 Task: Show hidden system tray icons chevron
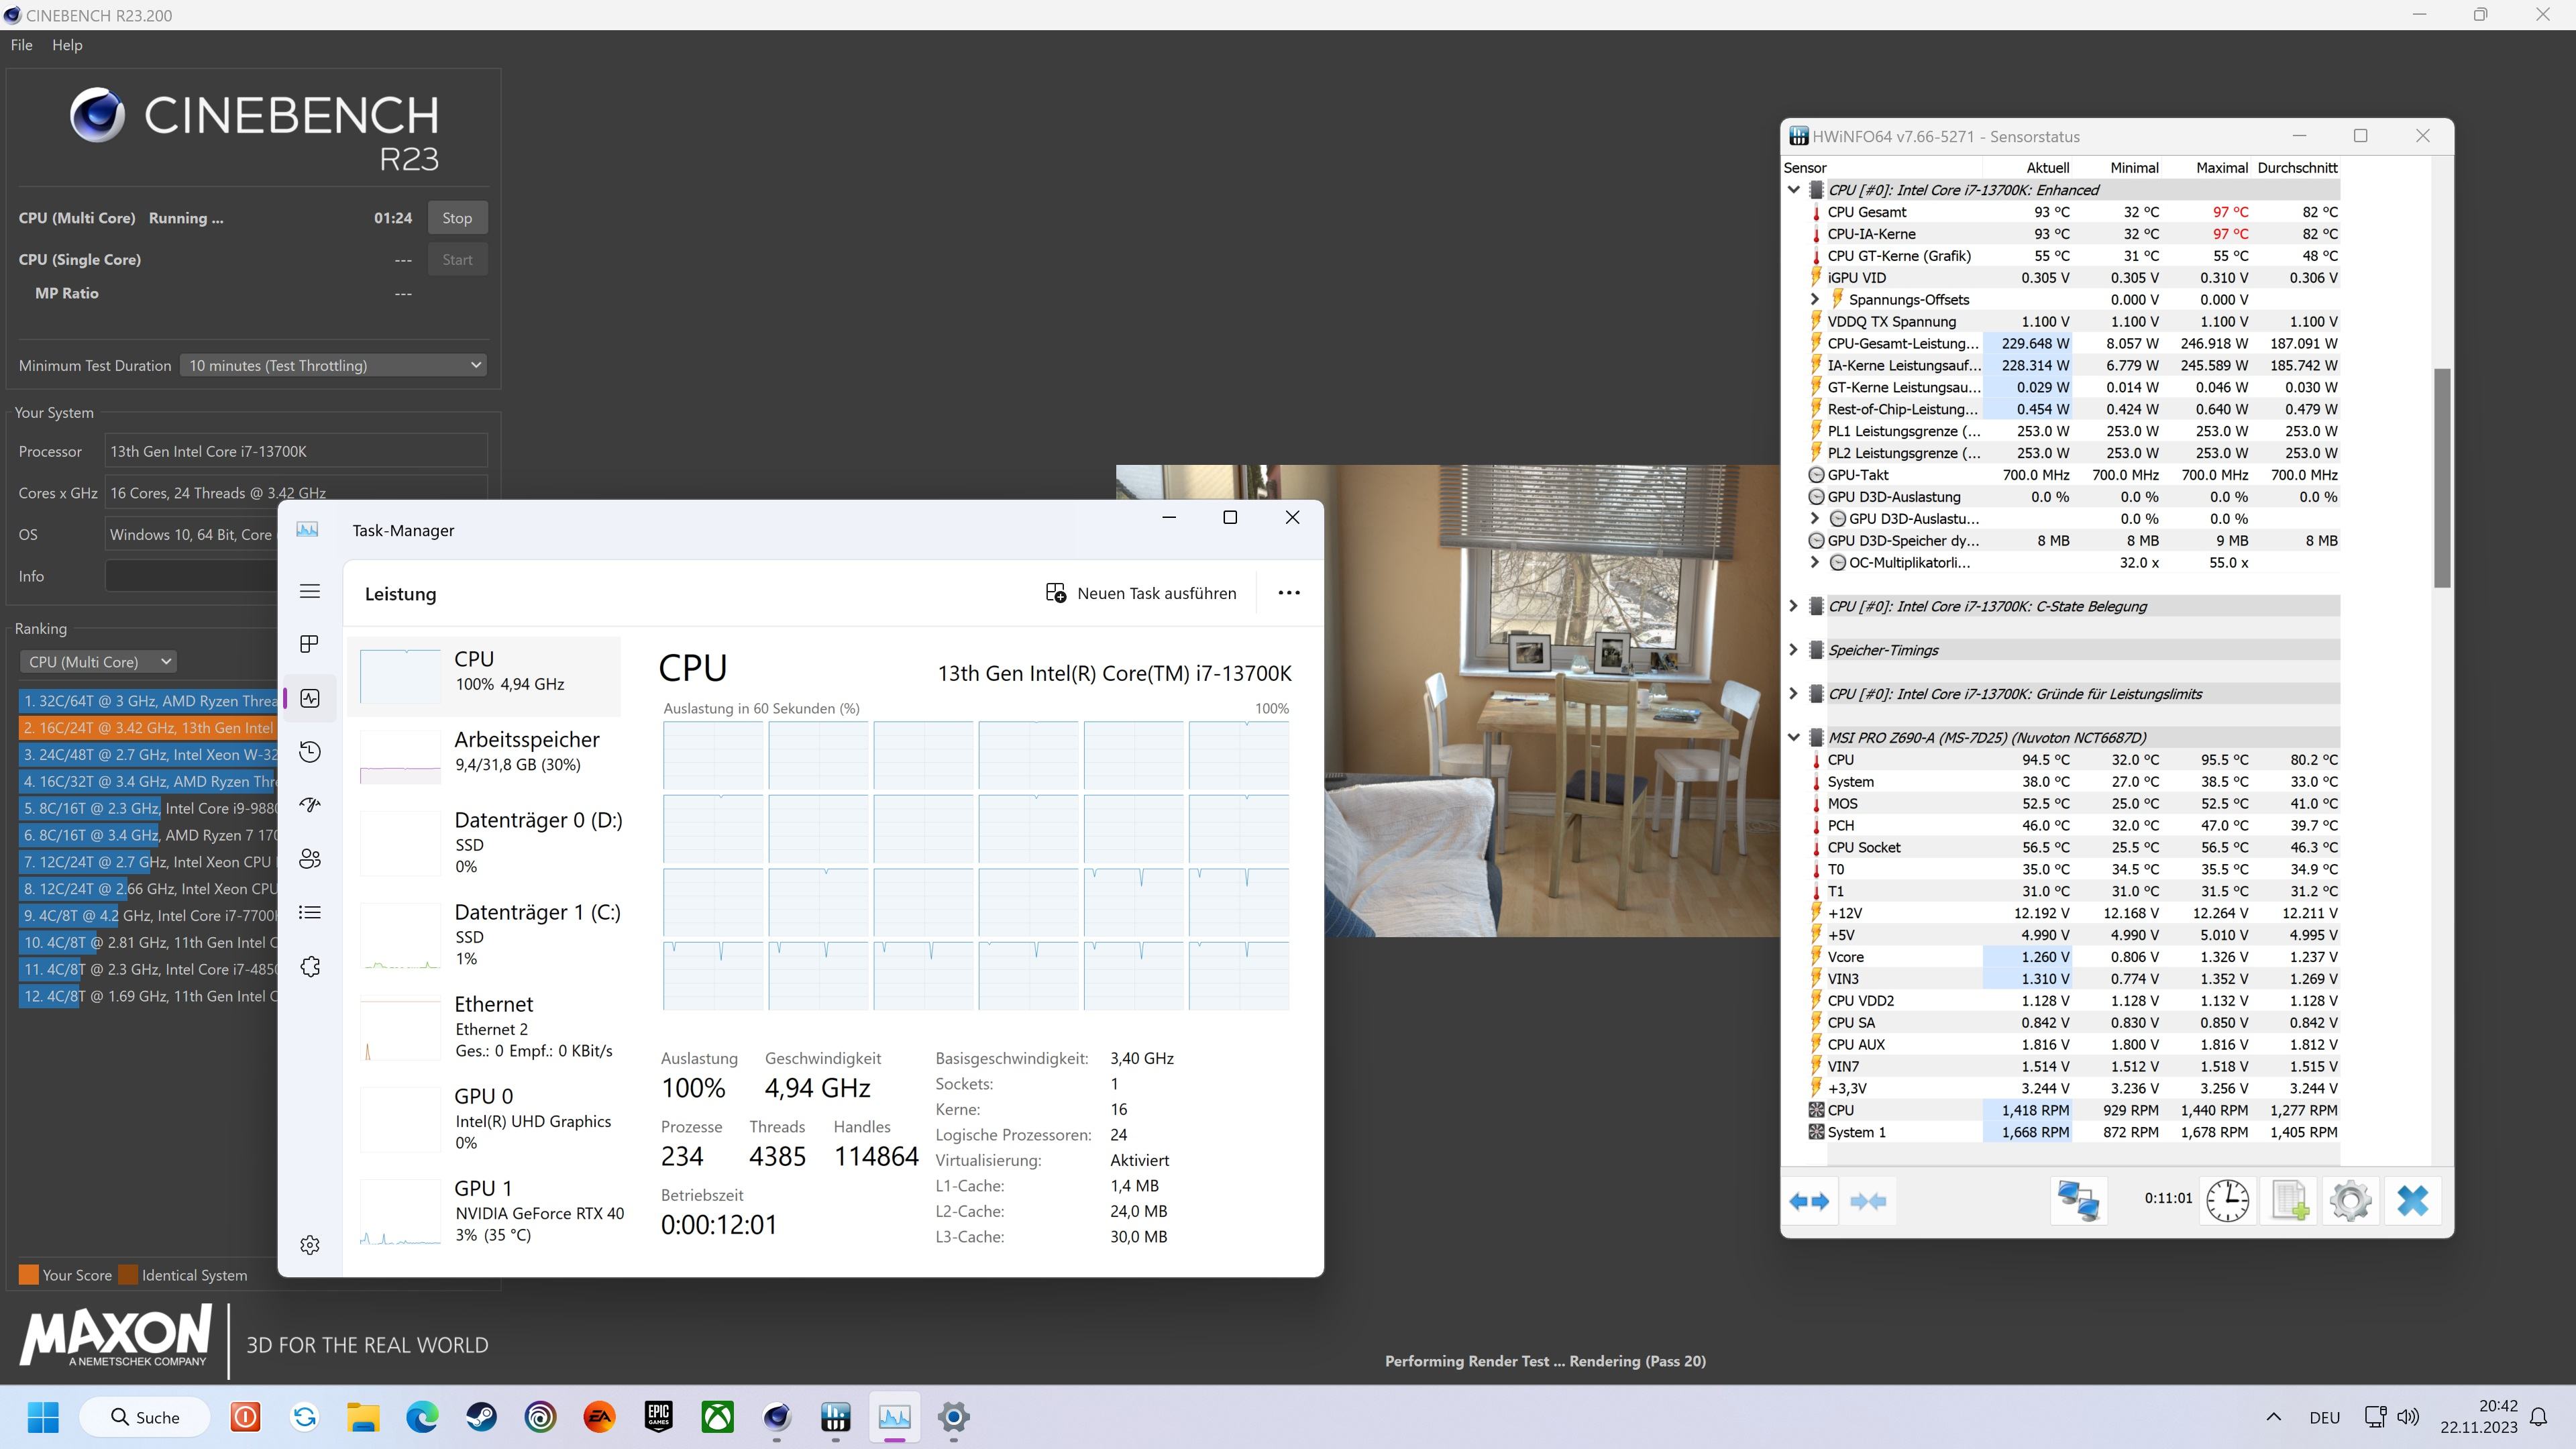coord(2273,1417)
